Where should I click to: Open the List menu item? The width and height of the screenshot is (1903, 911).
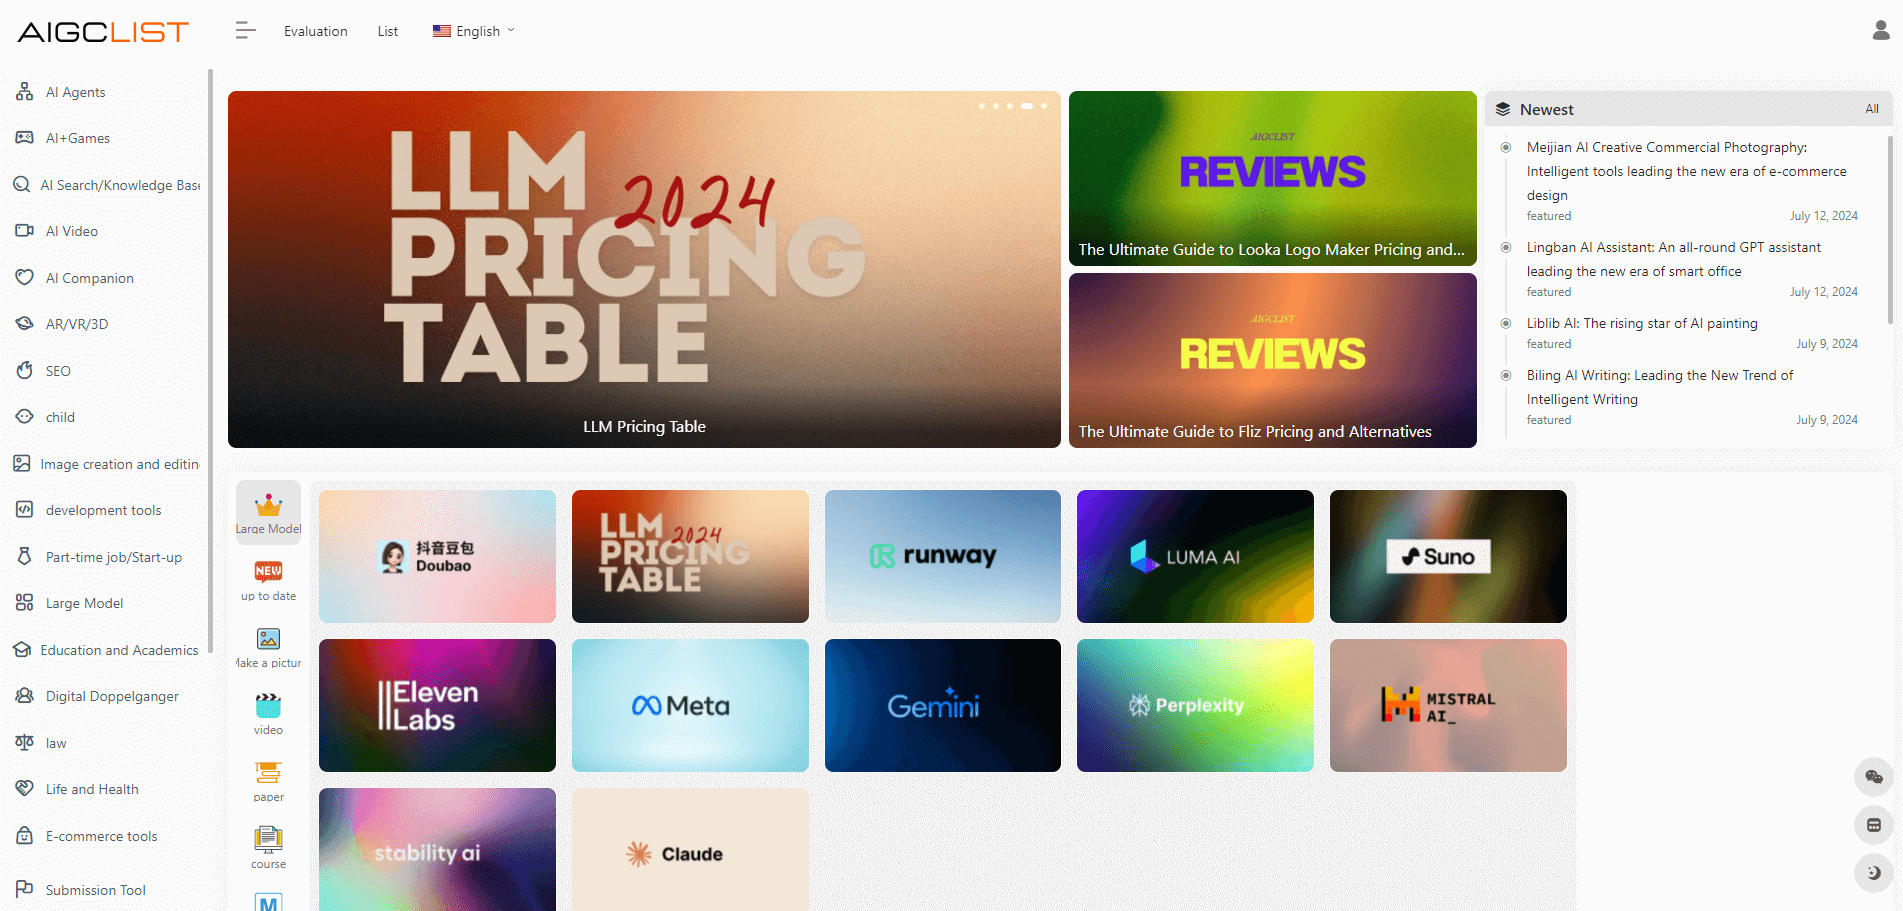pyautogui.click(x=387, y=31)
